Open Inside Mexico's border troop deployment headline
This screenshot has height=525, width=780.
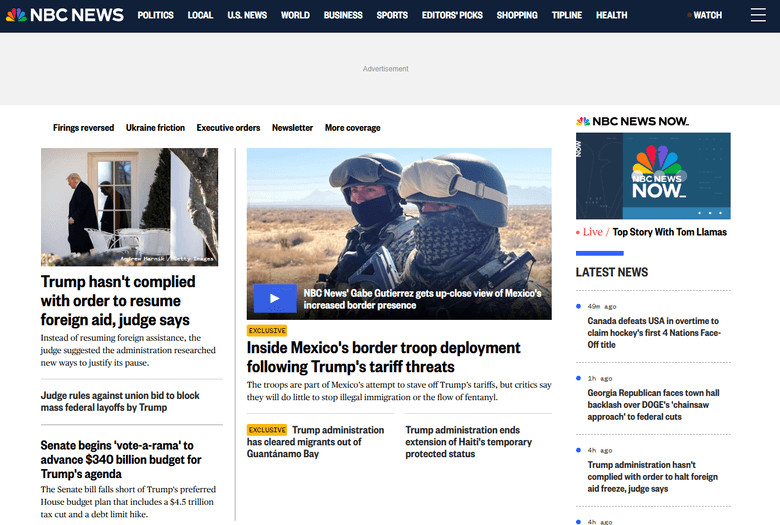coord(384,357)
